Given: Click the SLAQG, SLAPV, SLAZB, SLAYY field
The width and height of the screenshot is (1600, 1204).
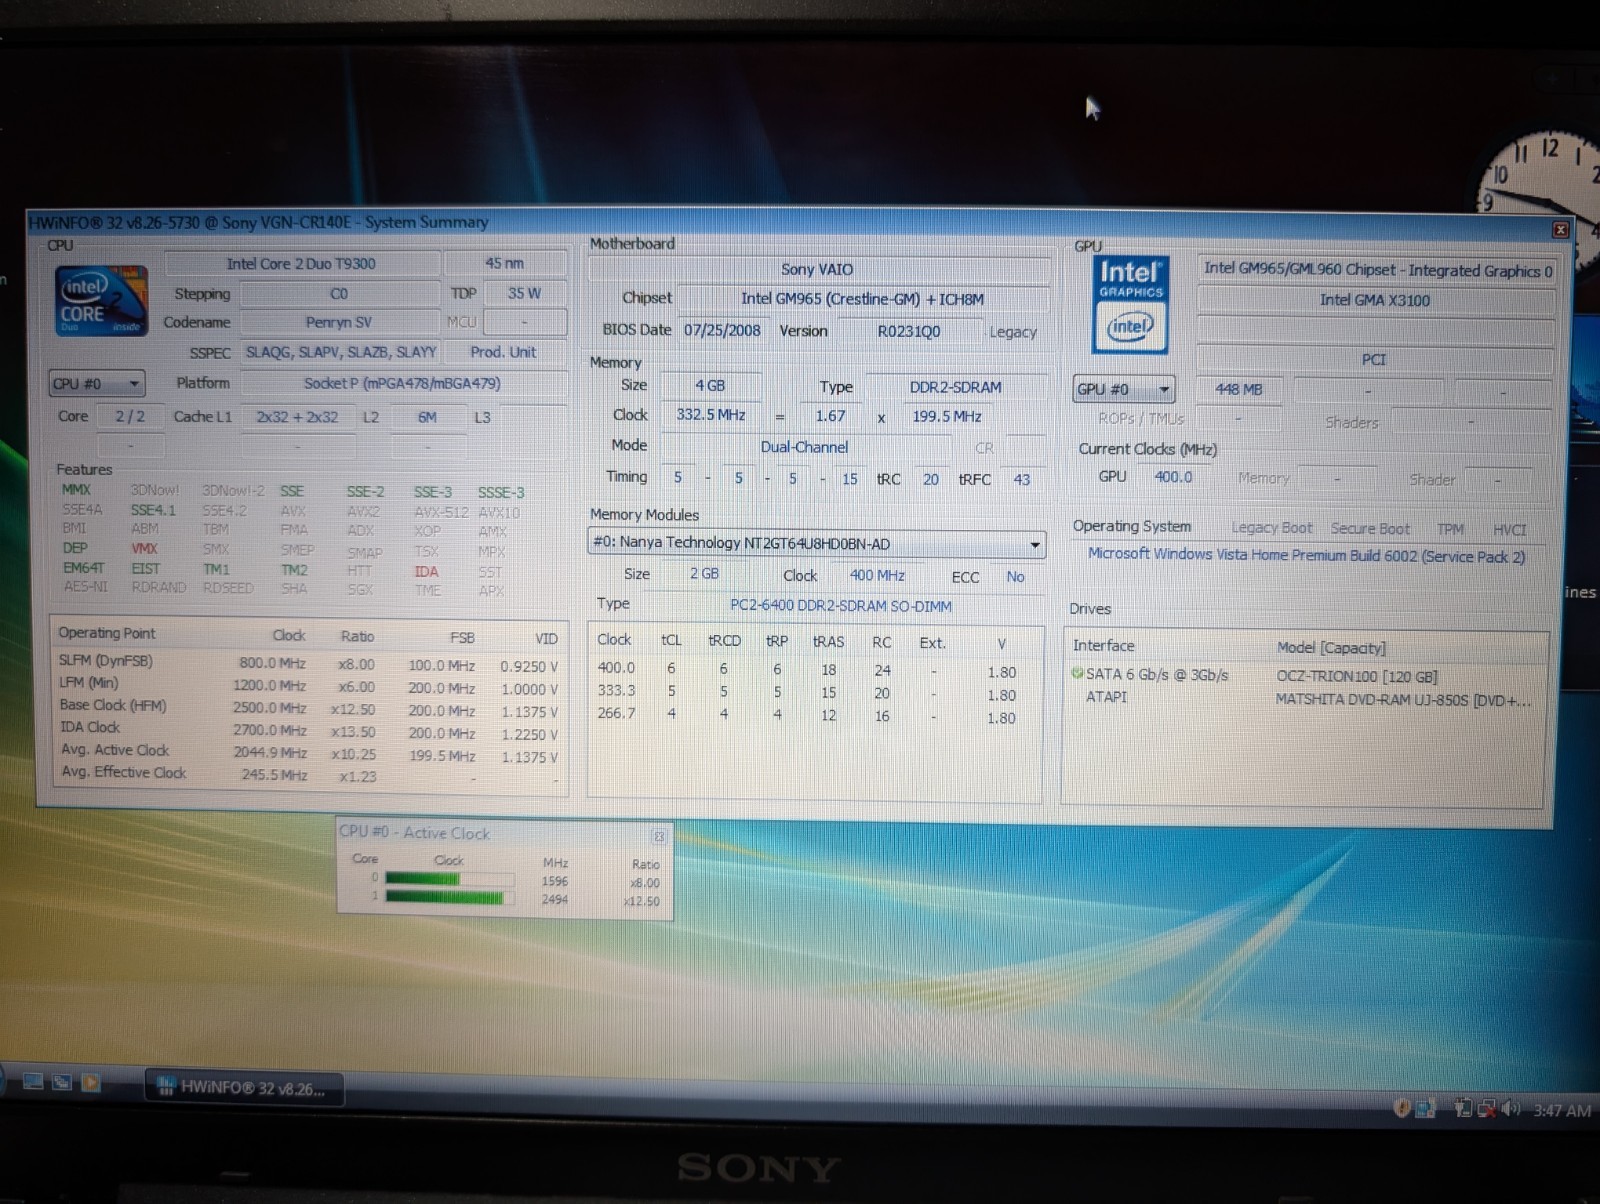Looking at the screenshot, I should 341,352.
